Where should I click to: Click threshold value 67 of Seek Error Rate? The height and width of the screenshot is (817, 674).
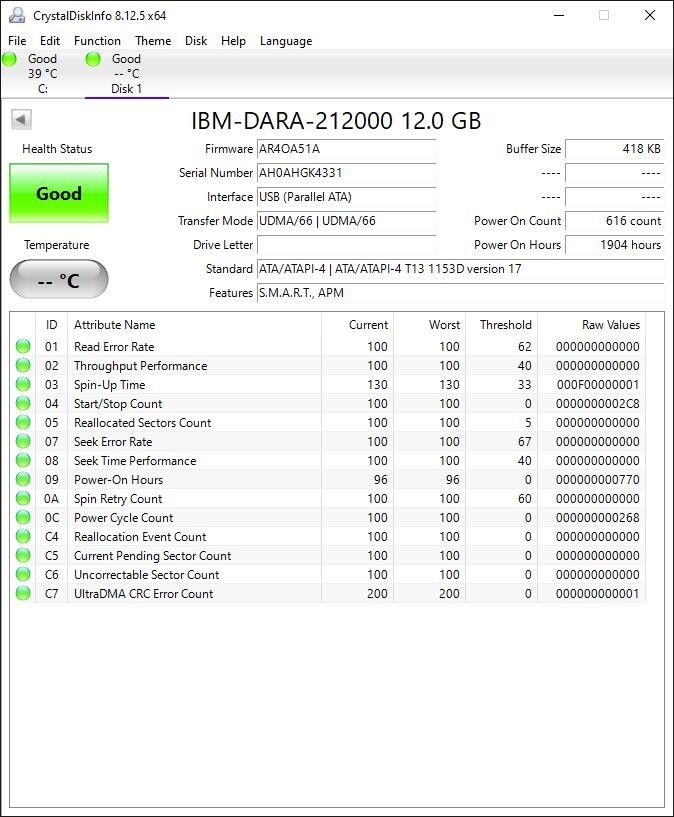tap(525, 441)
